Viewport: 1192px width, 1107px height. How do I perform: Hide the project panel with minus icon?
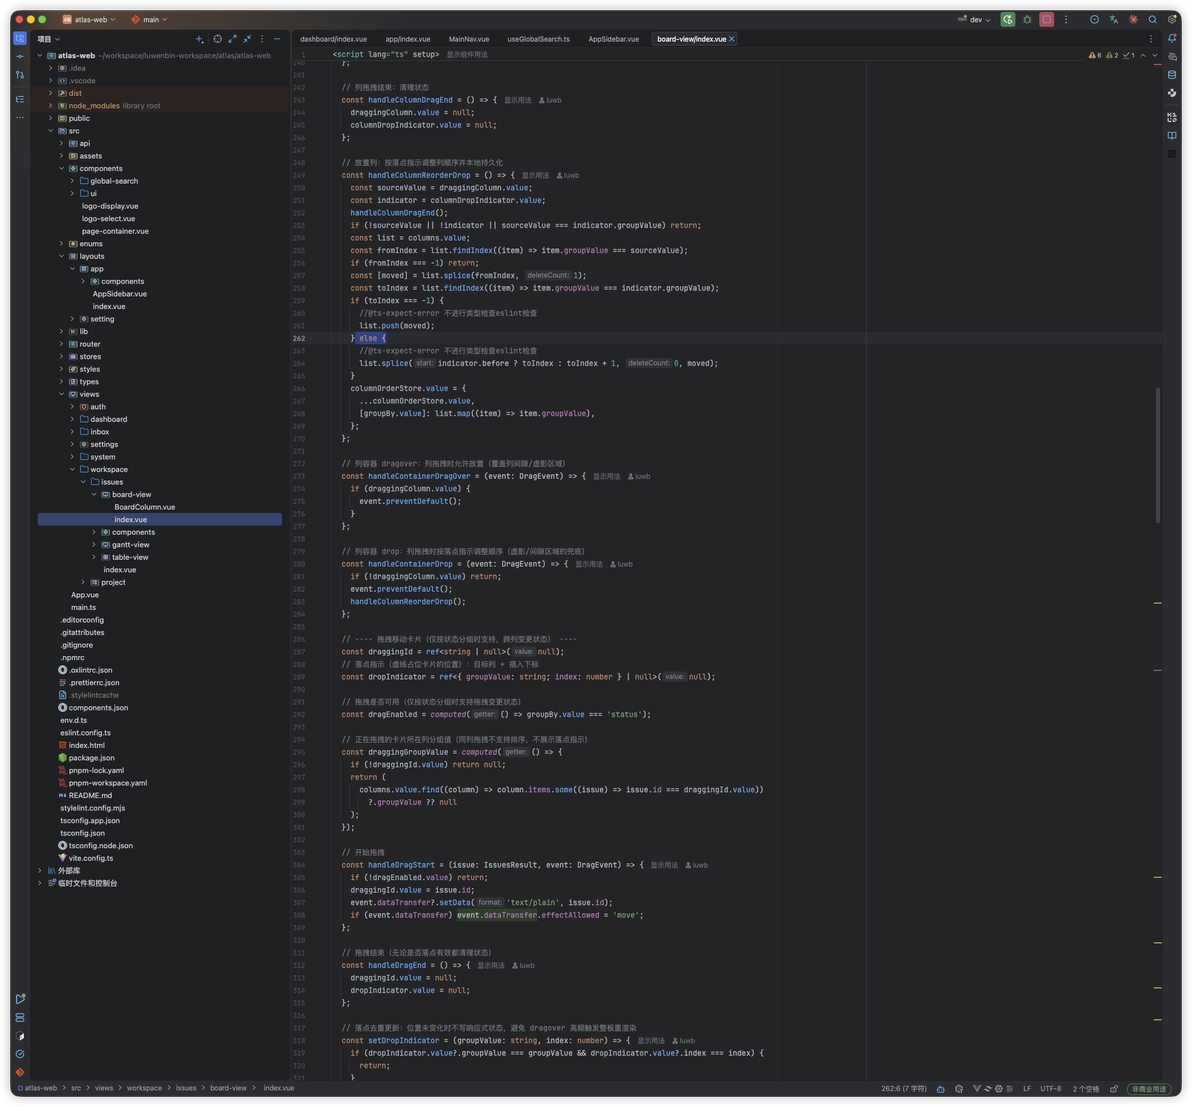coord(277,39)
